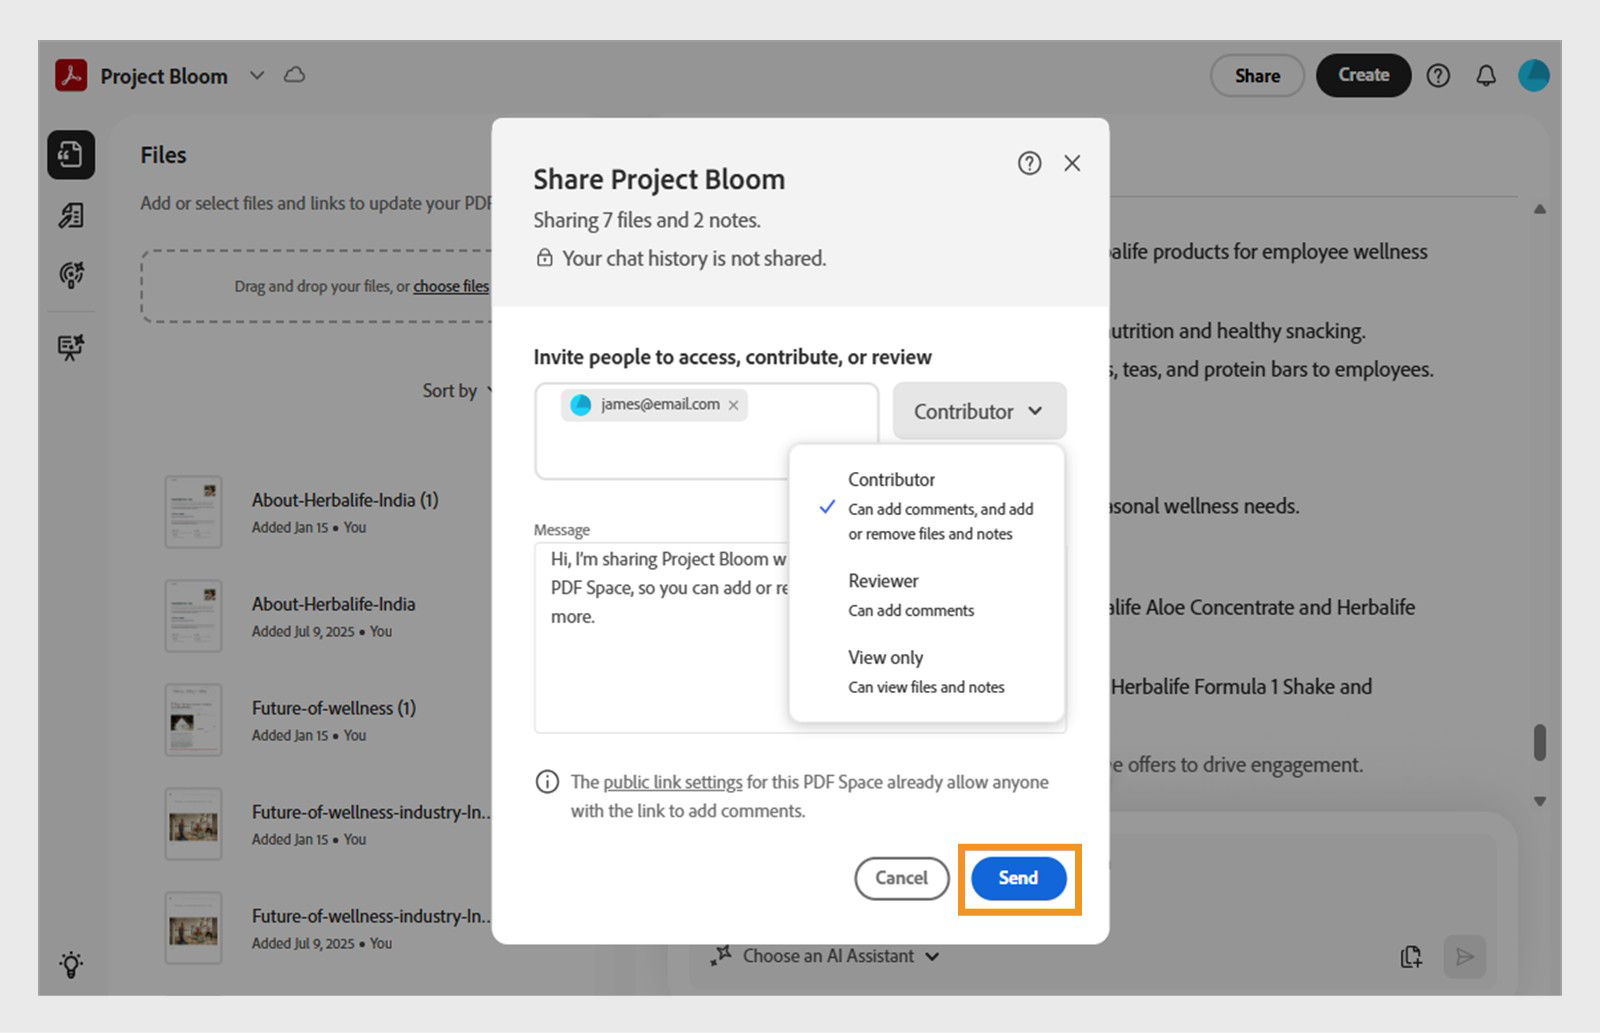The height and width of the screenshot is (1033, 1600).
Task: Open the audio overview tool in sidebar
Action: pos(71,277)
